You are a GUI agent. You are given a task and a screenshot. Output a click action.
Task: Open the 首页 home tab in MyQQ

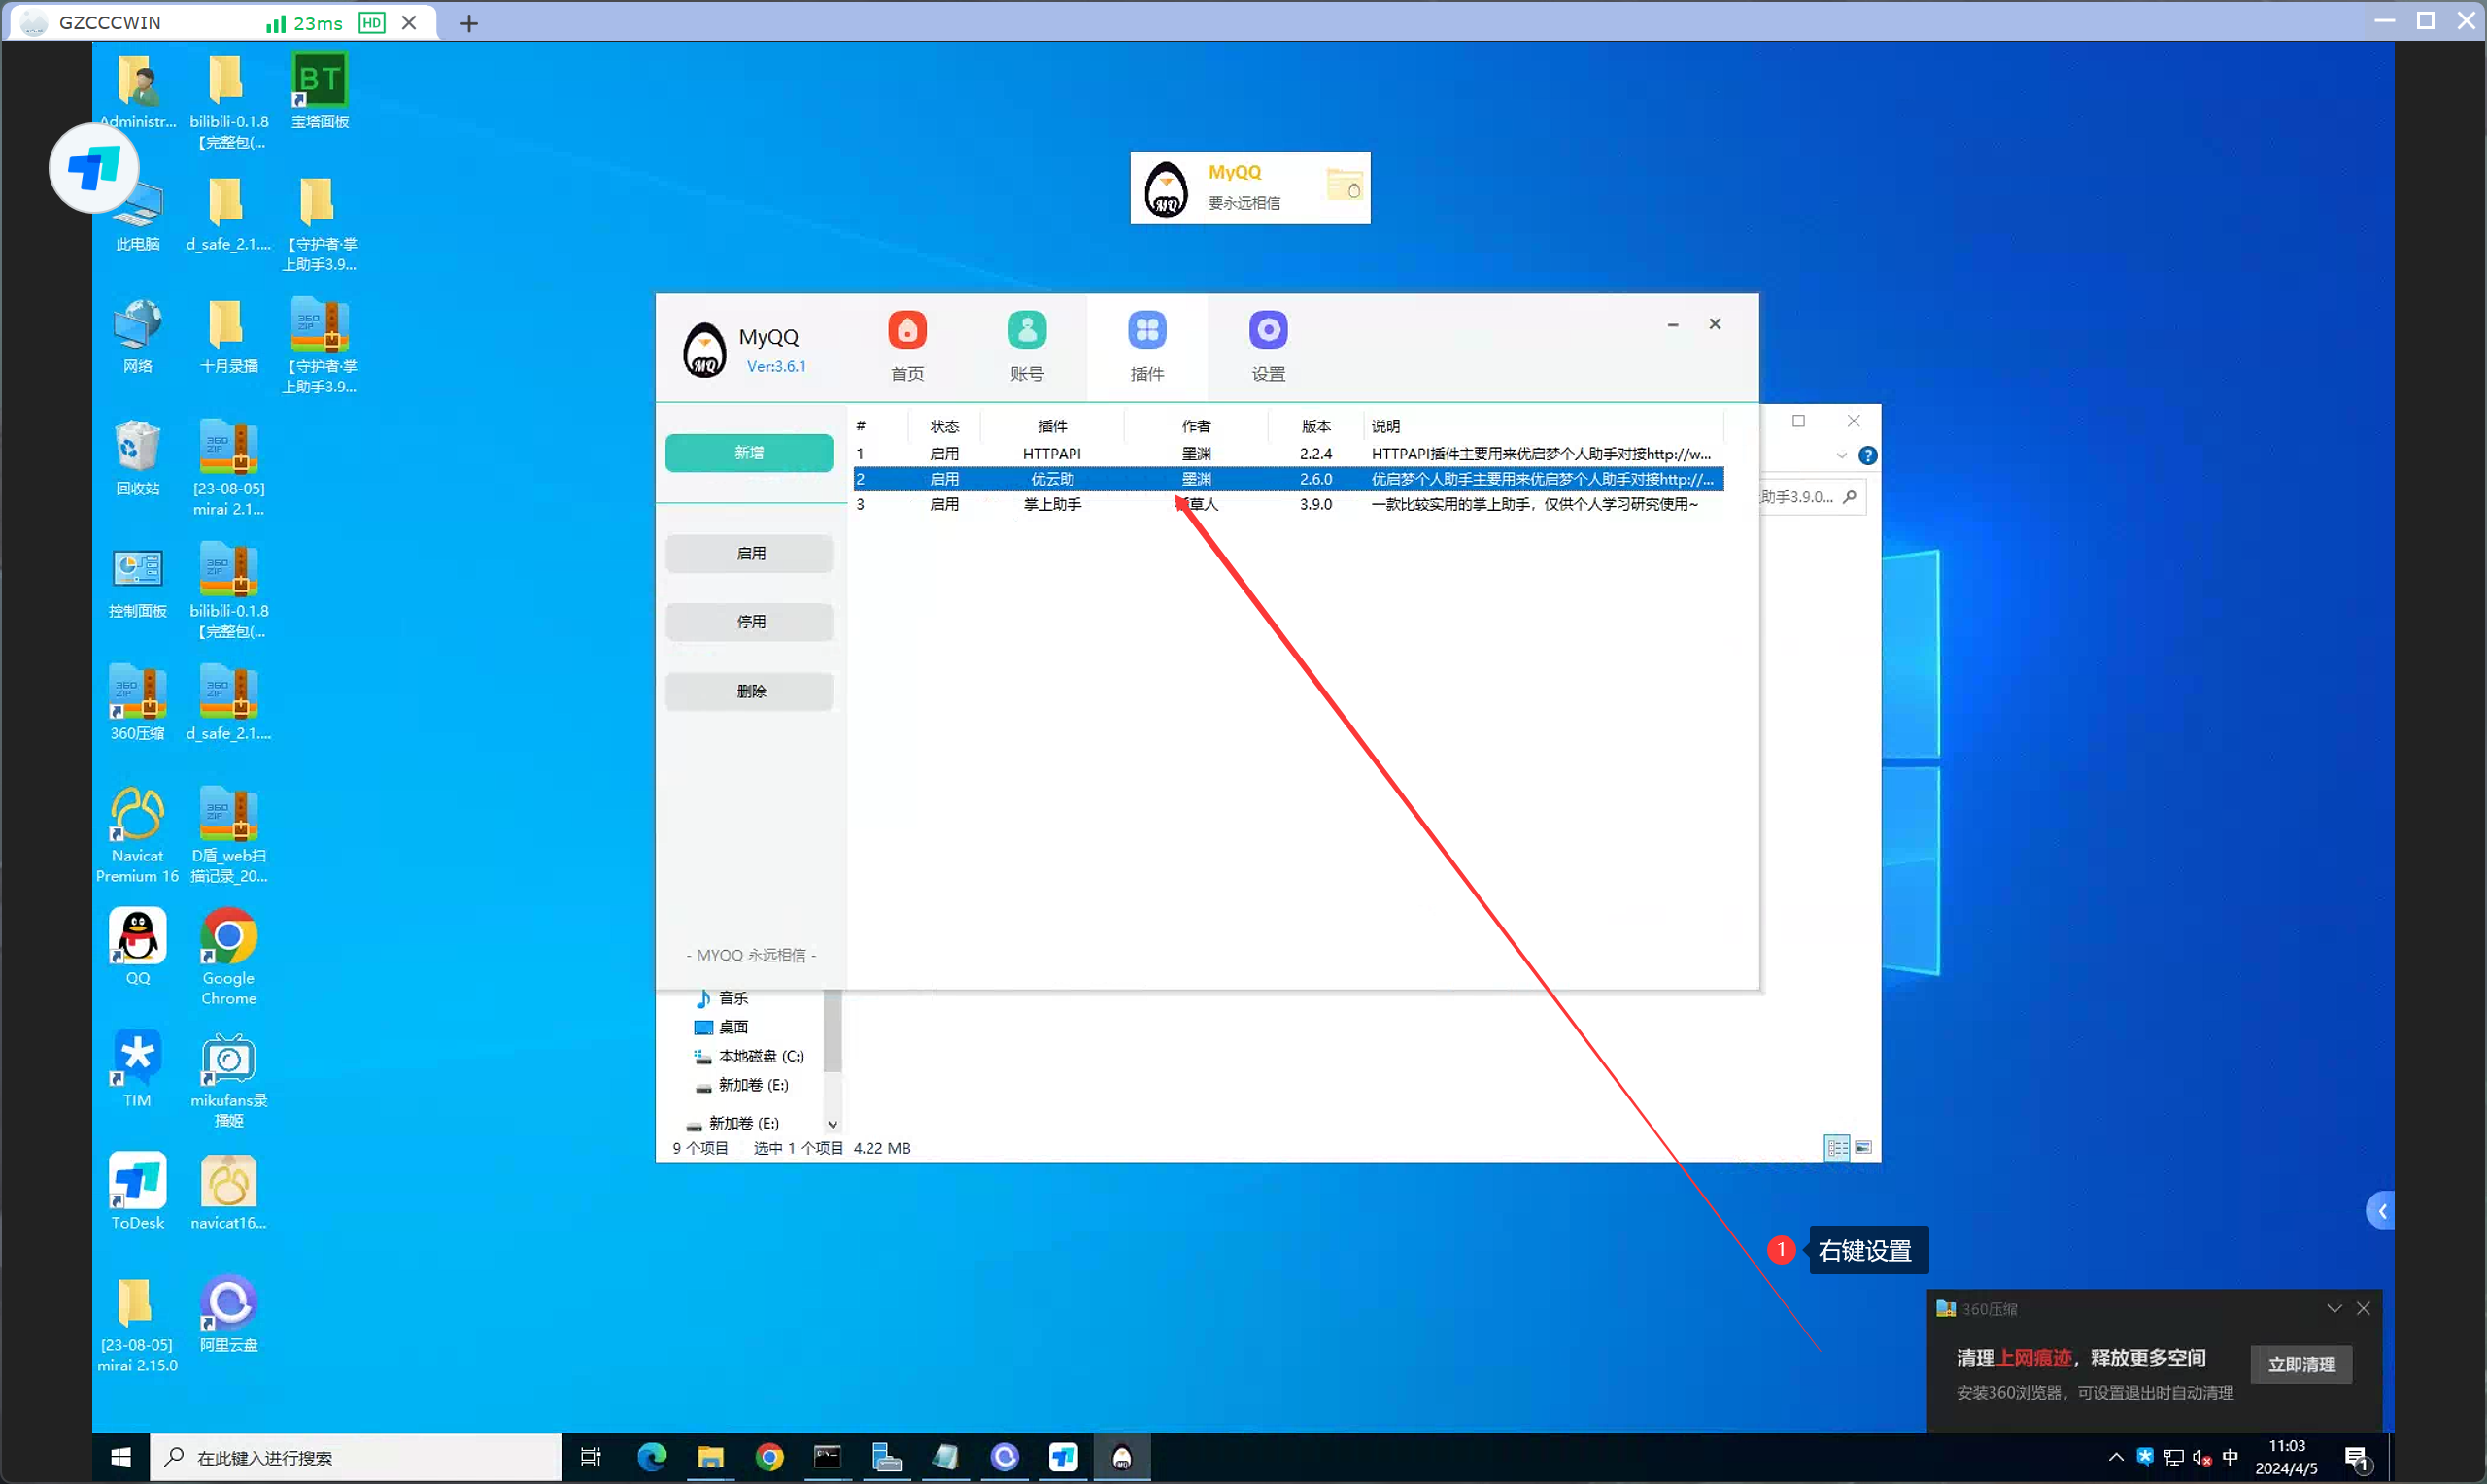click(907, 347)
